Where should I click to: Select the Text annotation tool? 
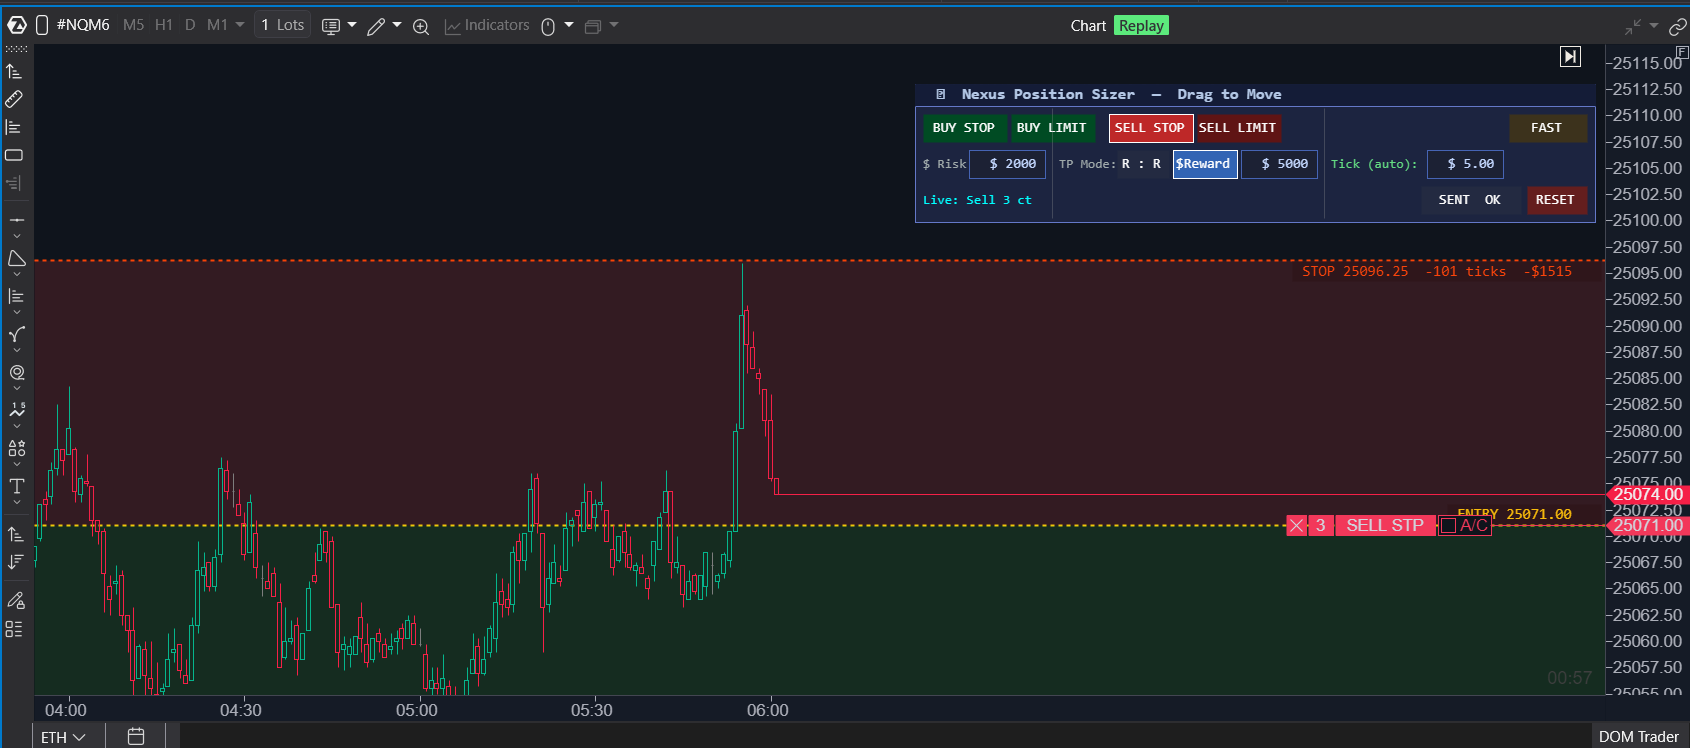click(x=16, y=486)
